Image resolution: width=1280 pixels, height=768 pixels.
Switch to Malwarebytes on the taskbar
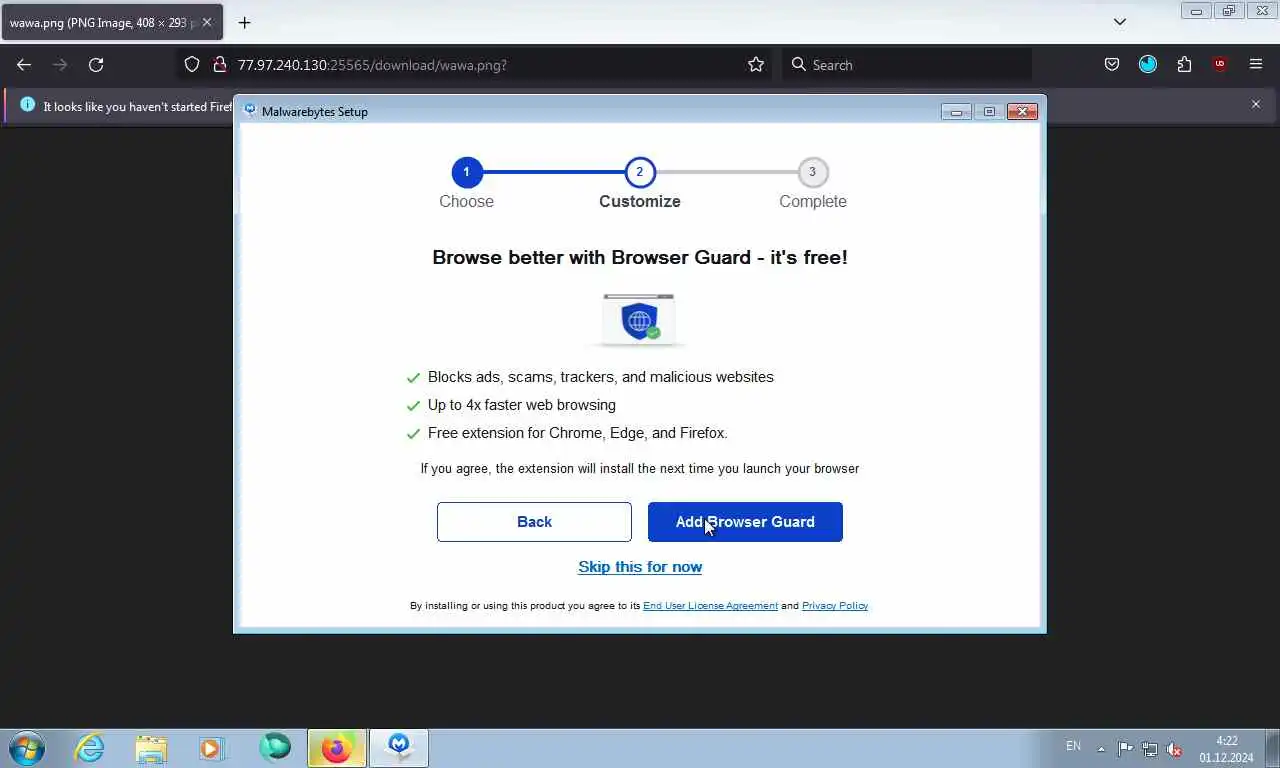coord(399,748)
